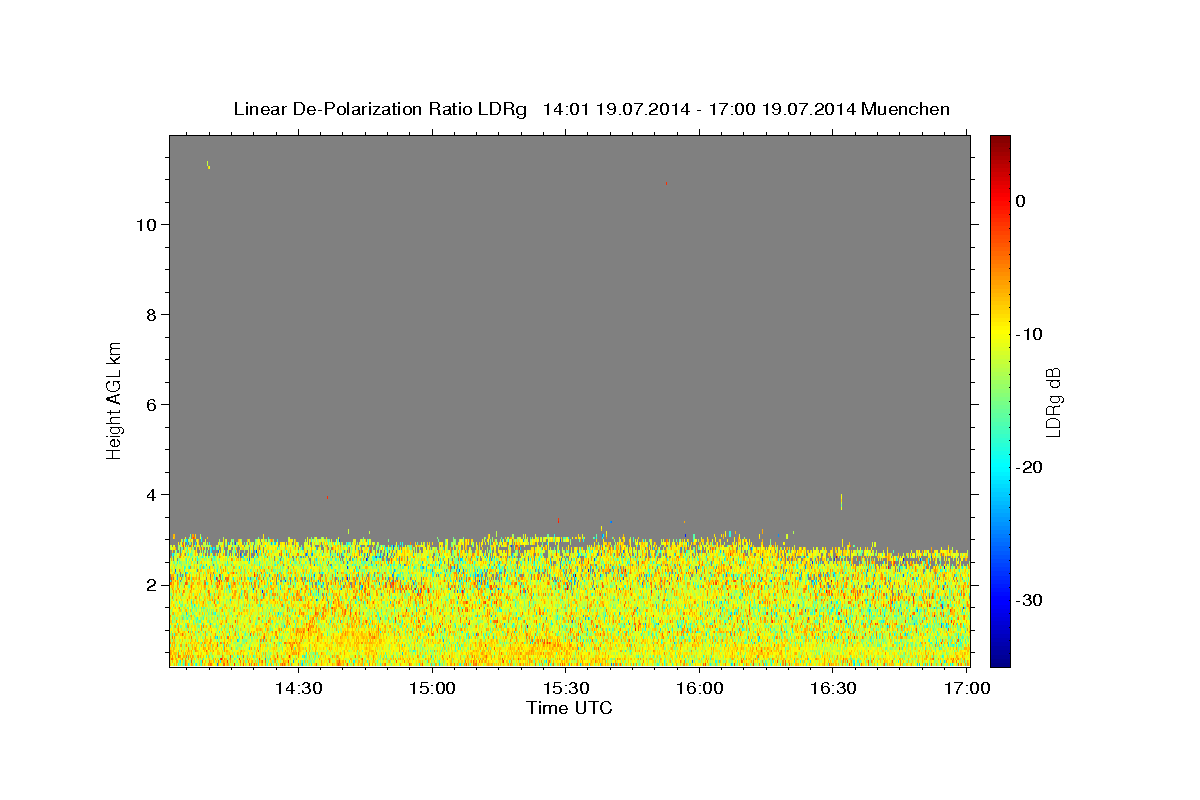Click the height tick label 10
1200x800 pixels.
[146, 225]
